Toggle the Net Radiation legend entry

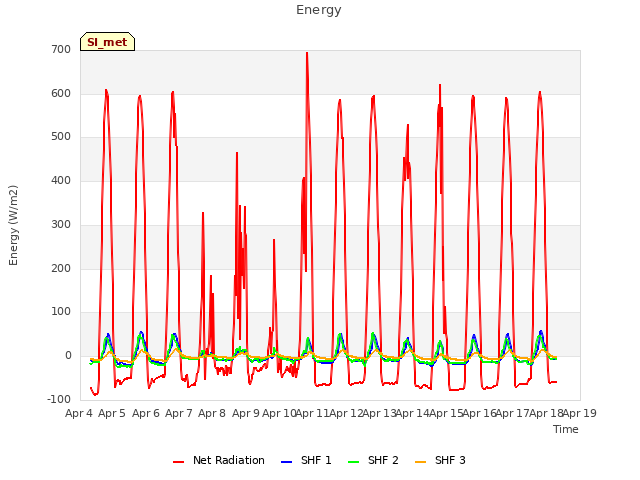[x=219, y=460]
